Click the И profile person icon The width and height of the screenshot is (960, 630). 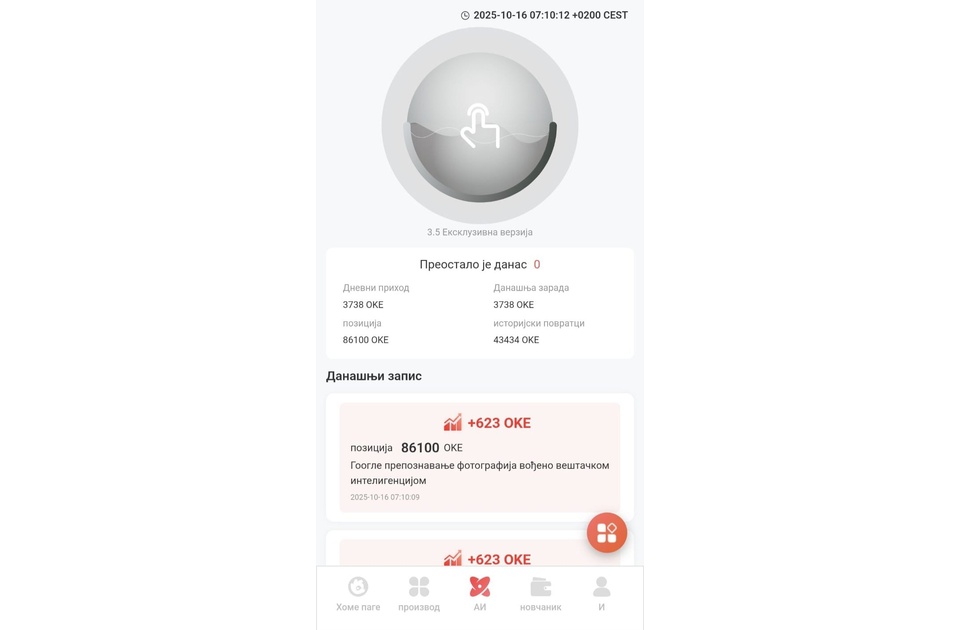[601, 587]
